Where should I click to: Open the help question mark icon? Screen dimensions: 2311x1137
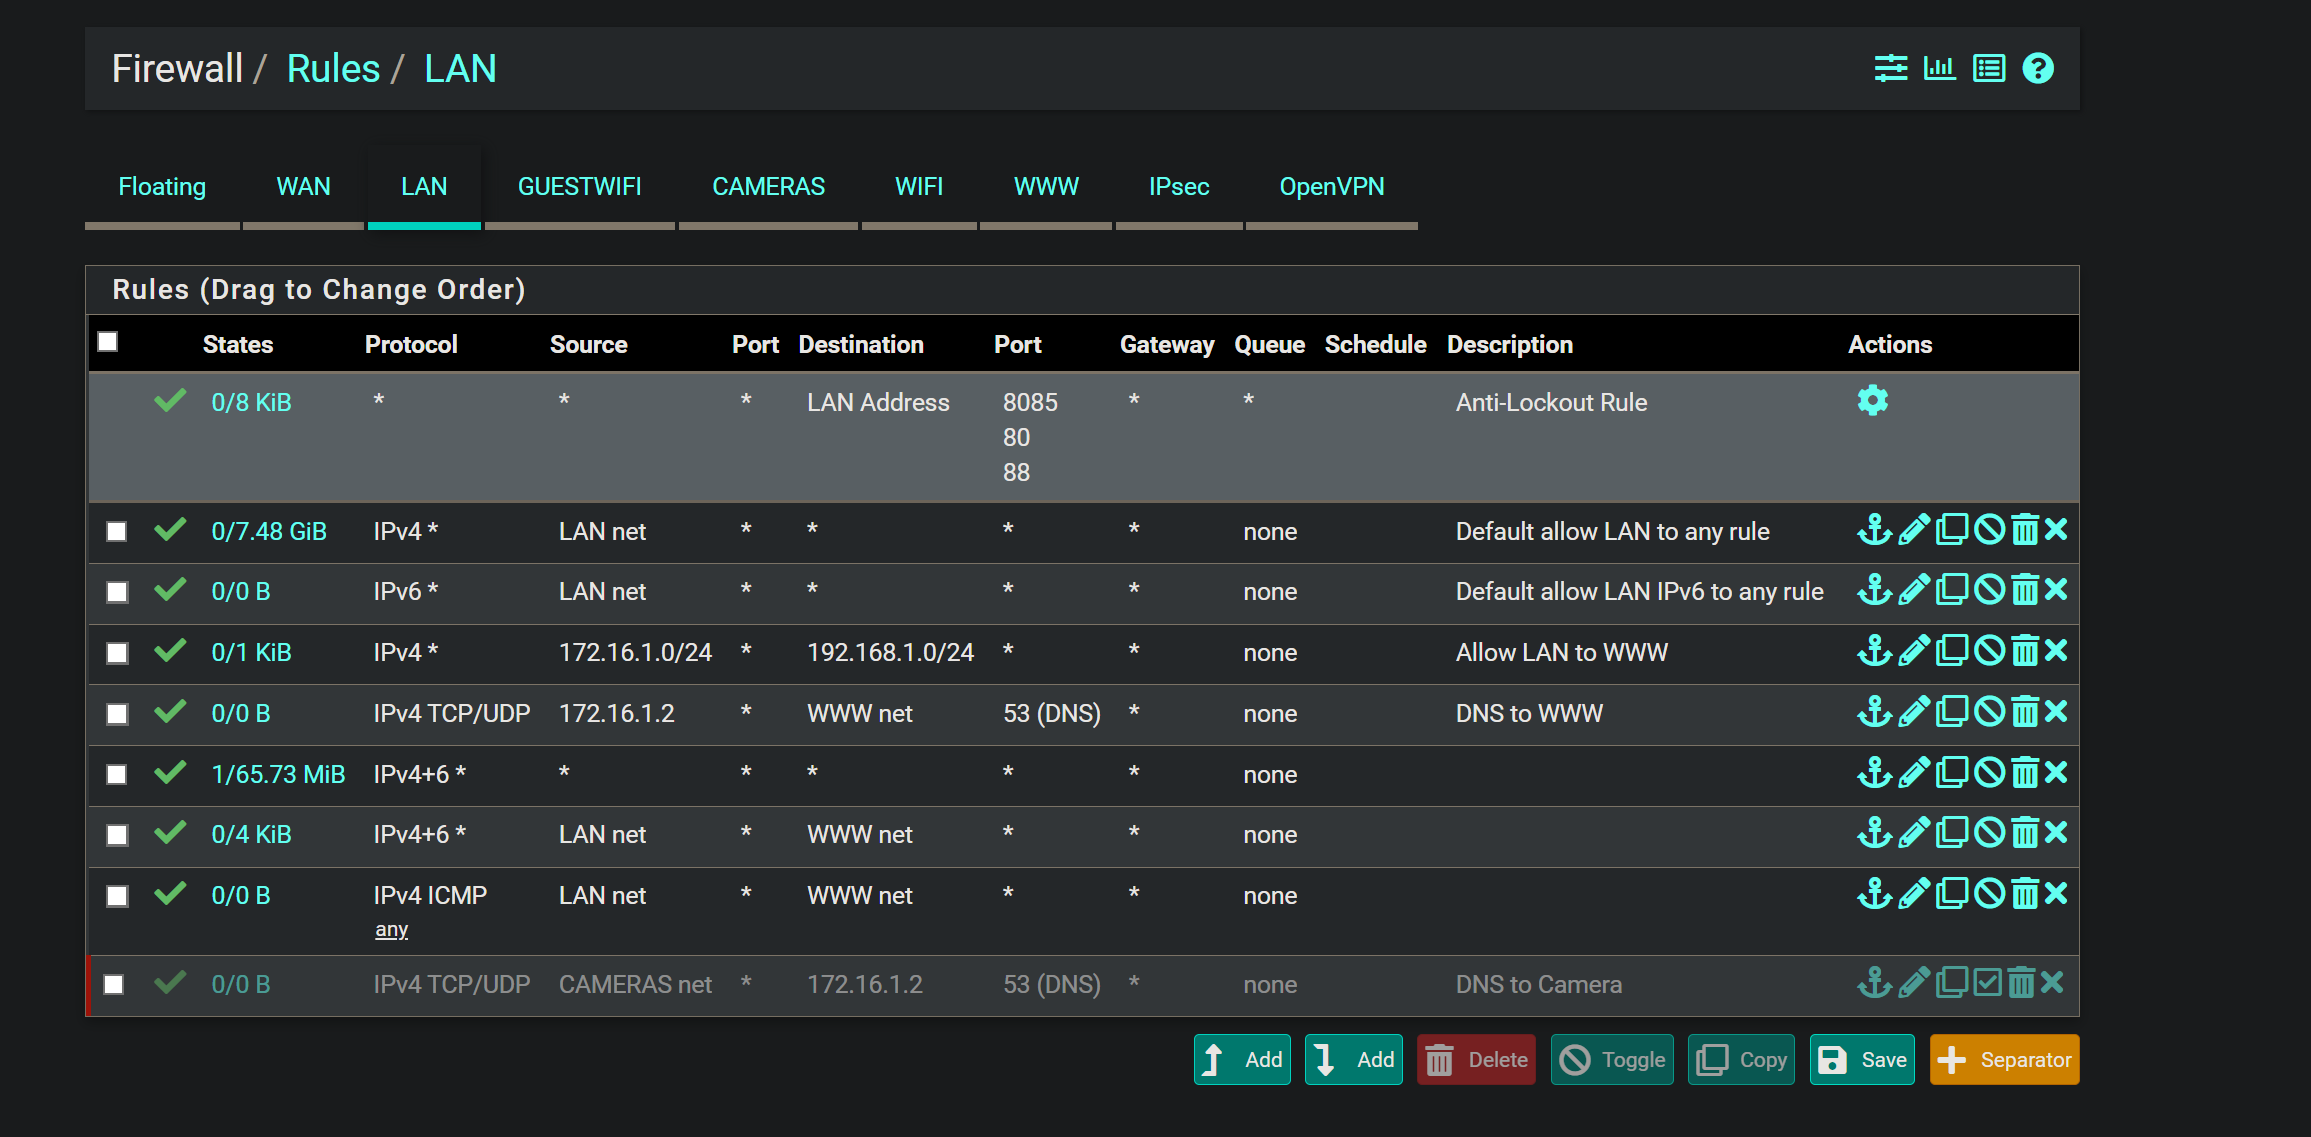pos(2037,69)
